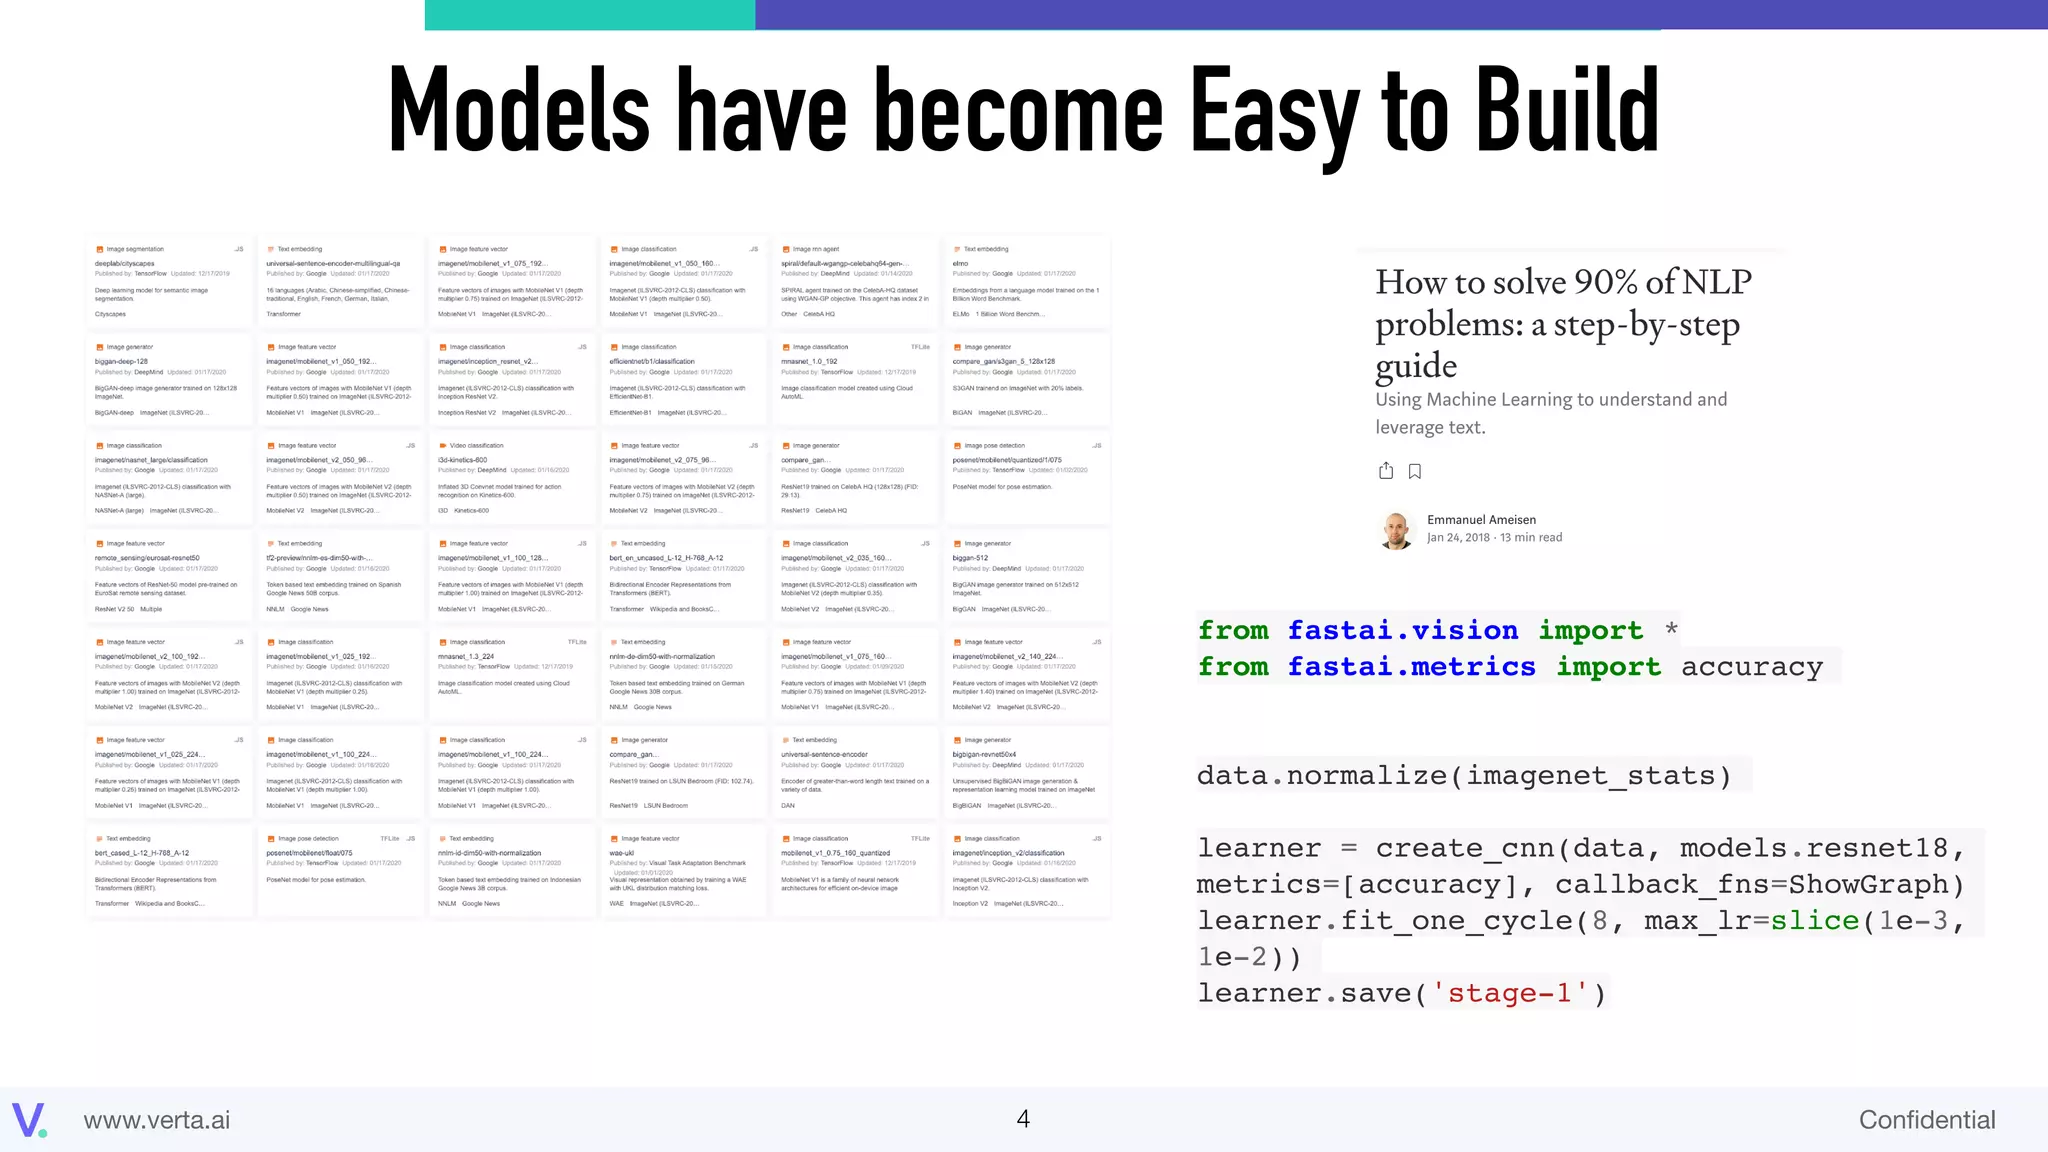Click the image generator icon on the biggan-512 card
The height and width of the screenshot is (1152, 2048).
pyautogui.click(x=957, y=544)
